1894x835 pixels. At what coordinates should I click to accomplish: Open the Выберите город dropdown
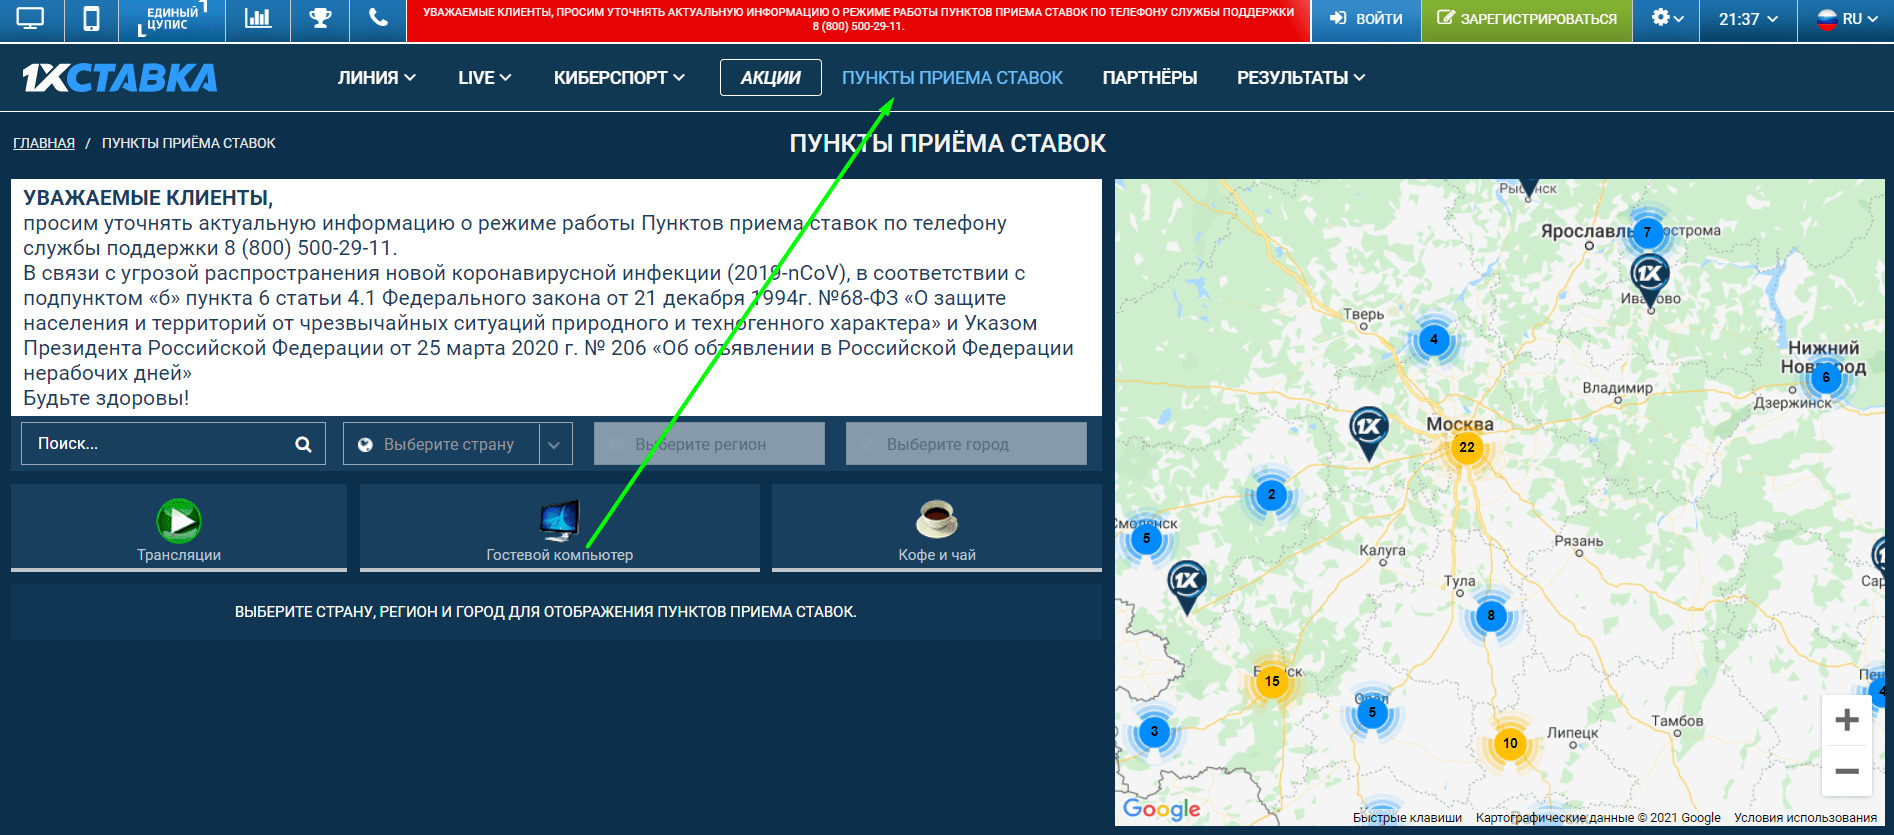coord(966,444)
